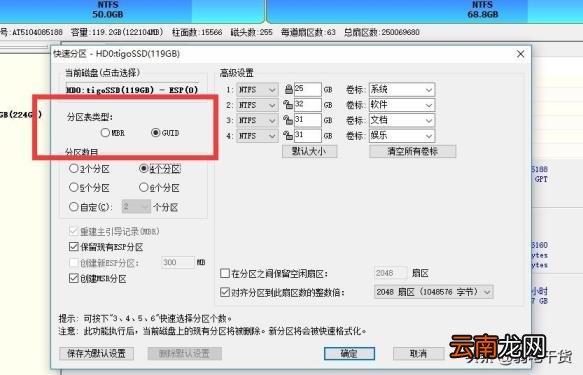This screenshot has width=583, height=375.
Task: Open partition 1 file system dropdown
Action: (257, 90)
